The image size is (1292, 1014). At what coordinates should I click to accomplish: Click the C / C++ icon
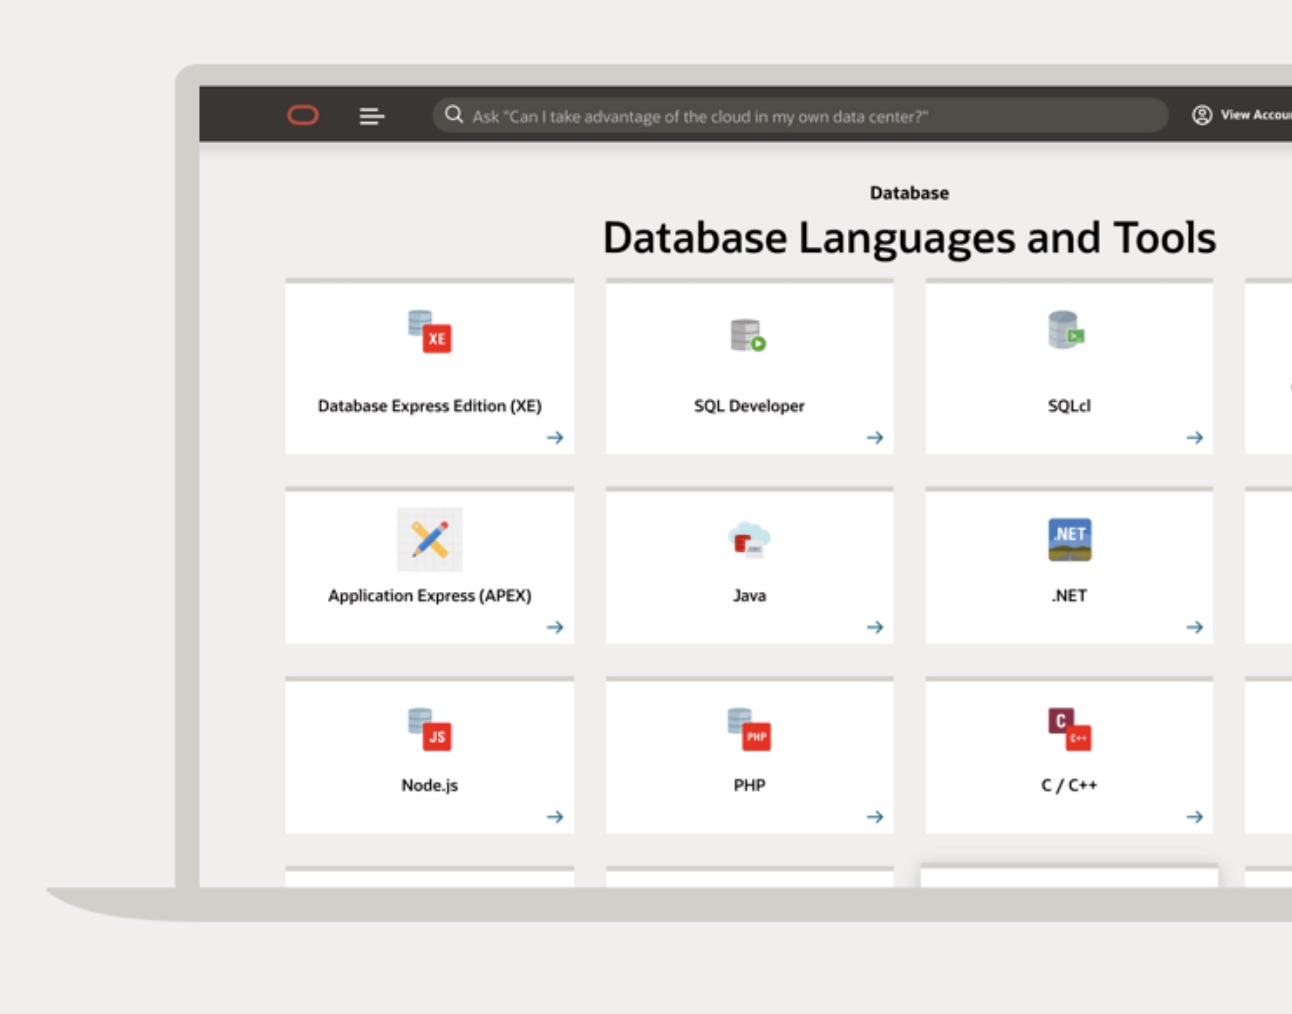(1069, 729)
